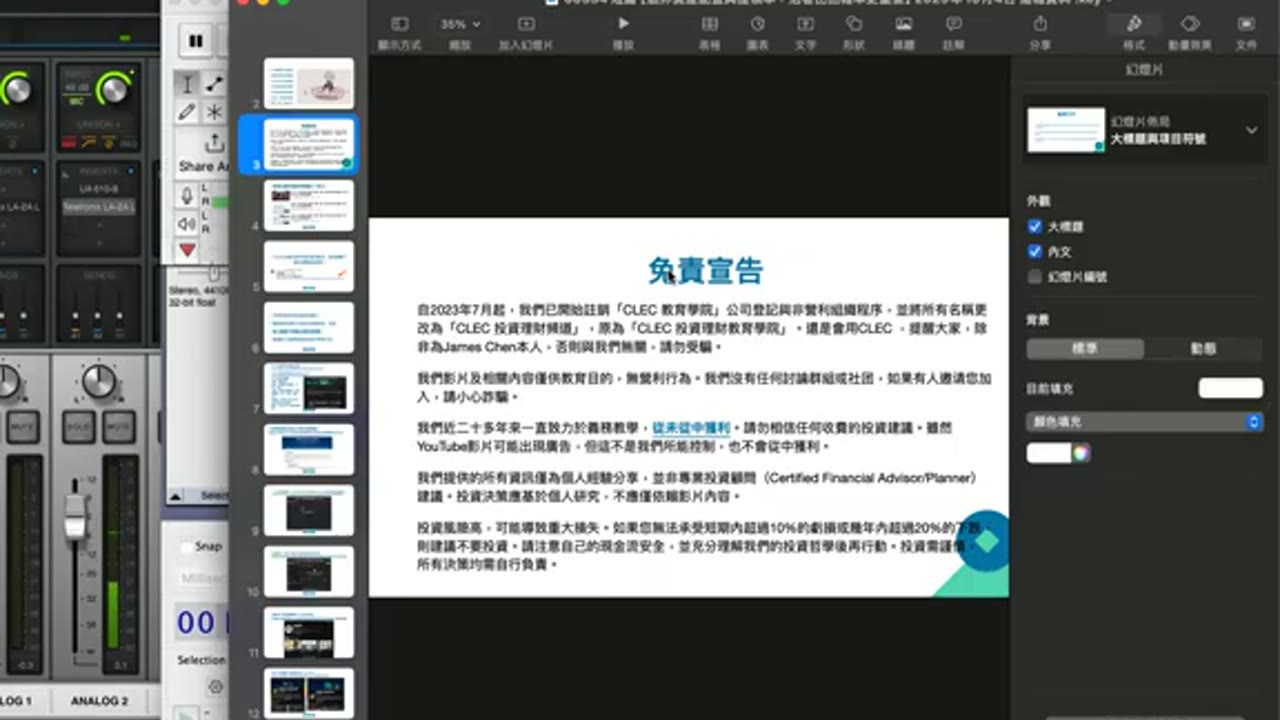Viewport: 1280px width, 720px height.
Task: Select the pencil draw tool in audio editor
Action: point(186,112)
